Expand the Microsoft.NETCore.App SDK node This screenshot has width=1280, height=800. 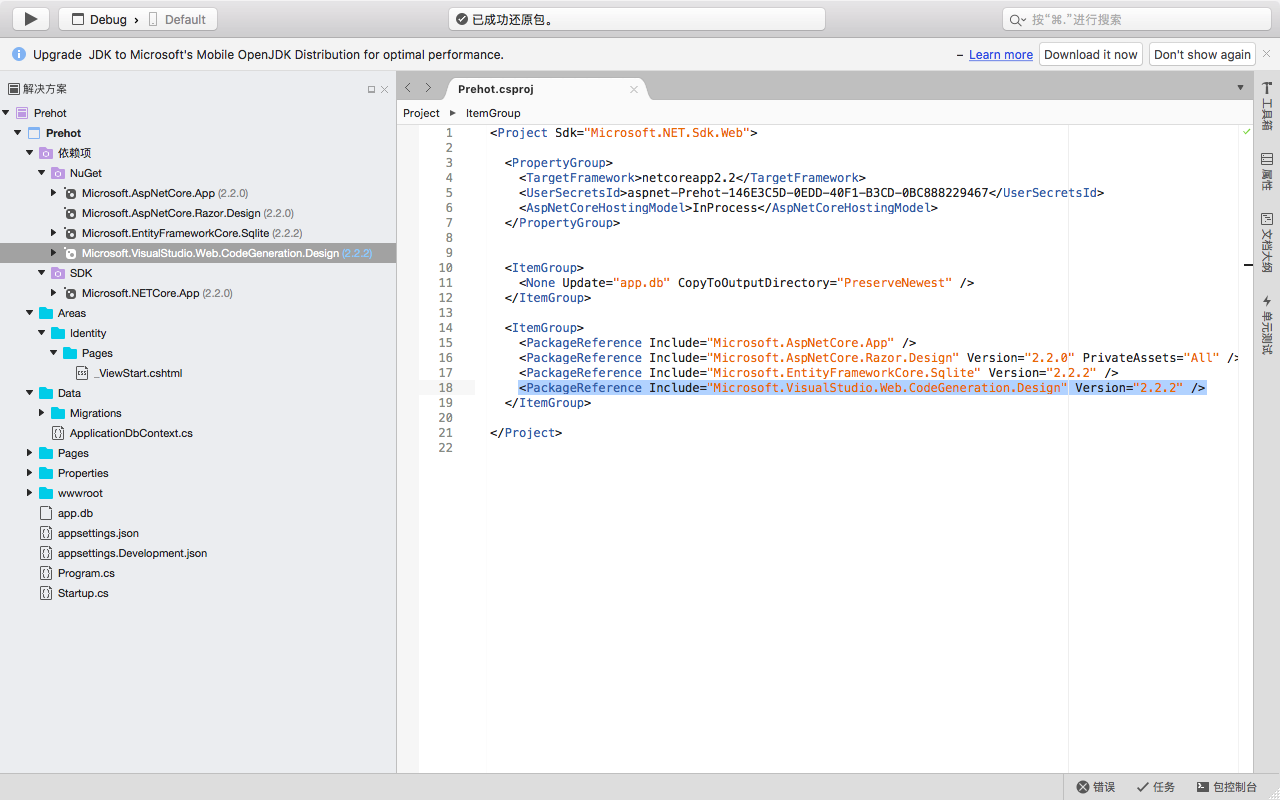click(x=54, y=293)
